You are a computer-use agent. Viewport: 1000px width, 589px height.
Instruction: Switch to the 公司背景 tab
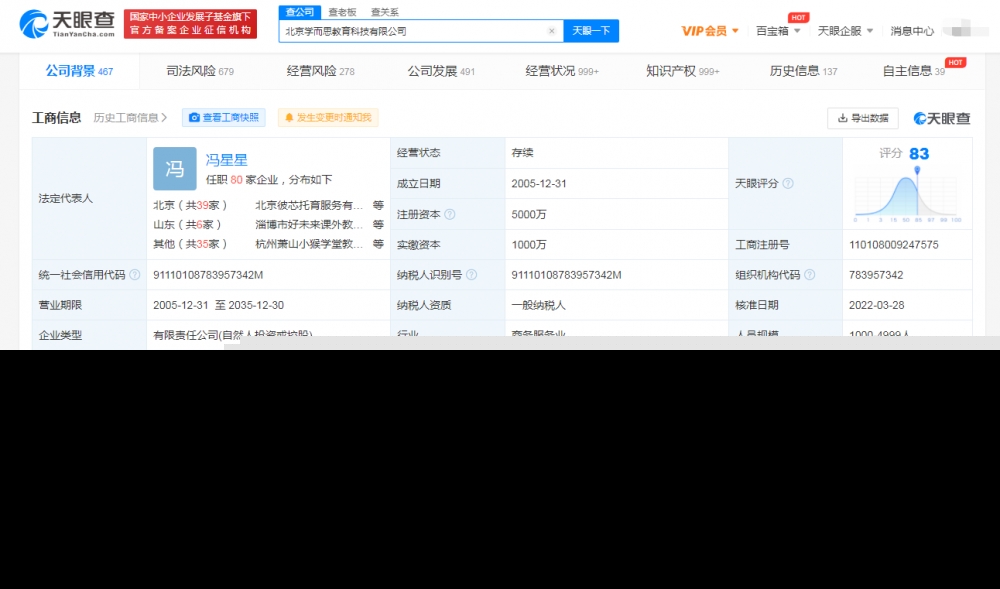click(79, 71)
